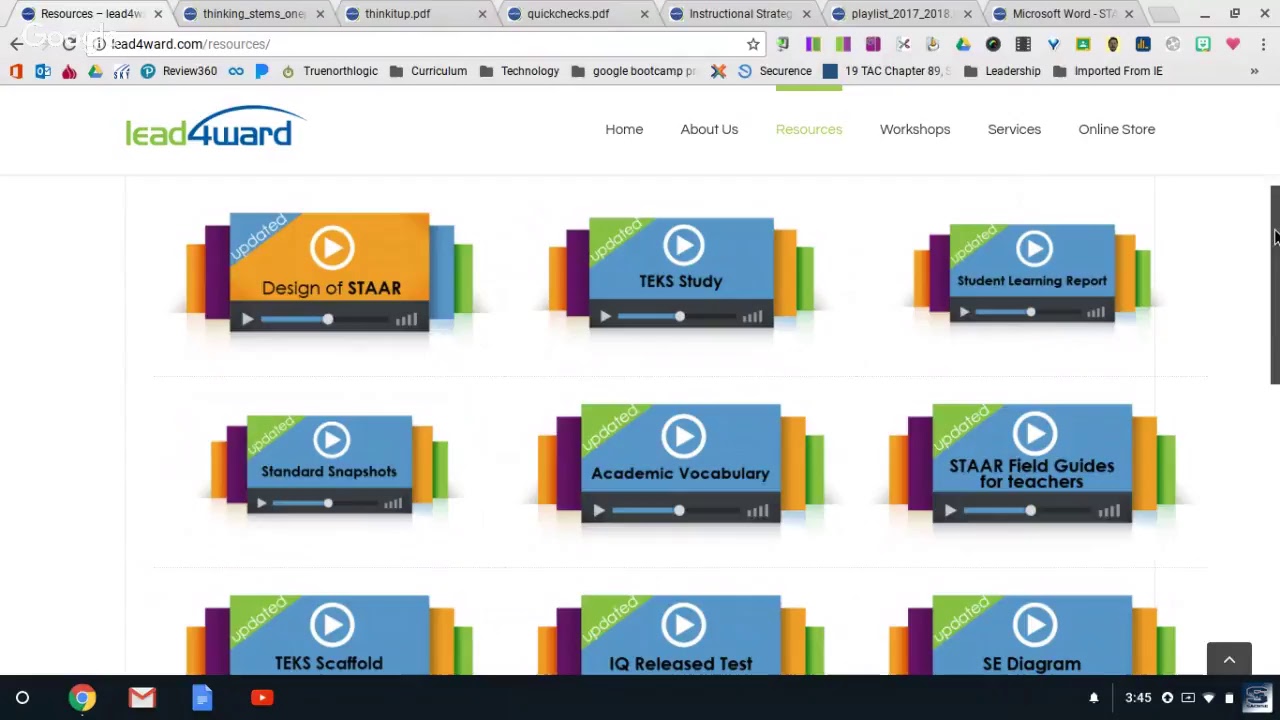Open the Technology bookmarks folder
Screen dimensions: 1280x720
click(519, 71)
